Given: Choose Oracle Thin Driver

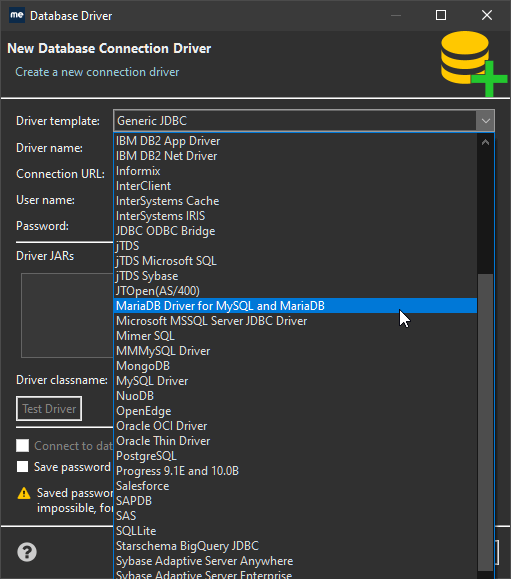Looking at the screenshot, I should (295, 441).
